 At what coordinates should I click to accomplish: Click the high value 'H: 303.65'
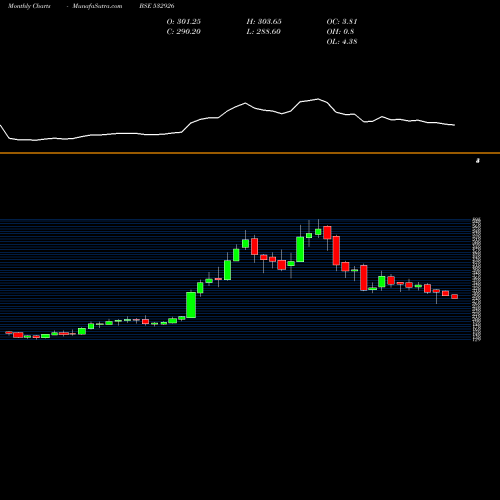(264, 22)
